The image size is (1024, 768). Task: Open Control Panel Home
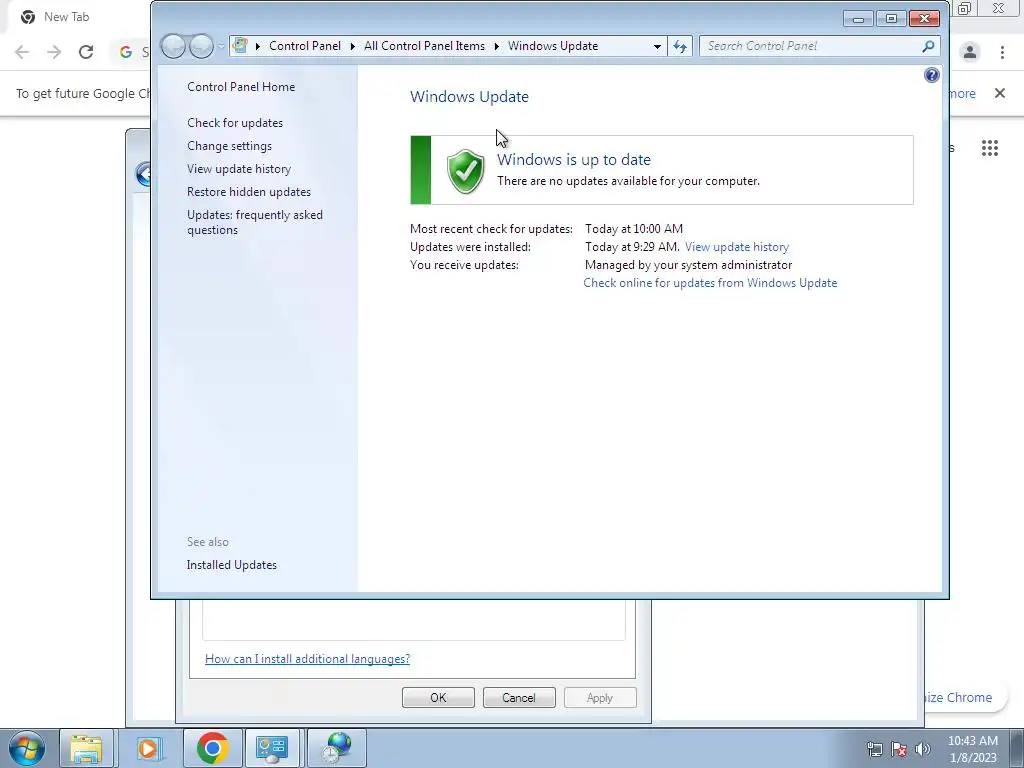pyautogui.click(x=241, y=87)
